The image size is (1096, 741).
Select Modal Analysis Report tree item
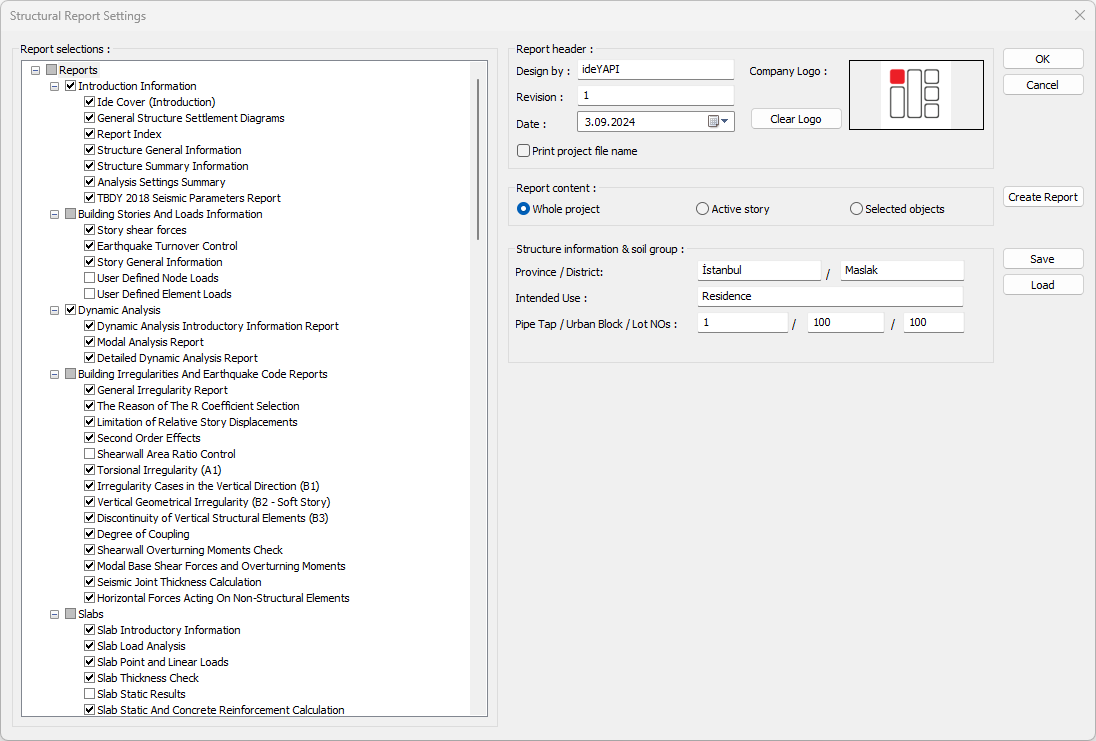150,342
